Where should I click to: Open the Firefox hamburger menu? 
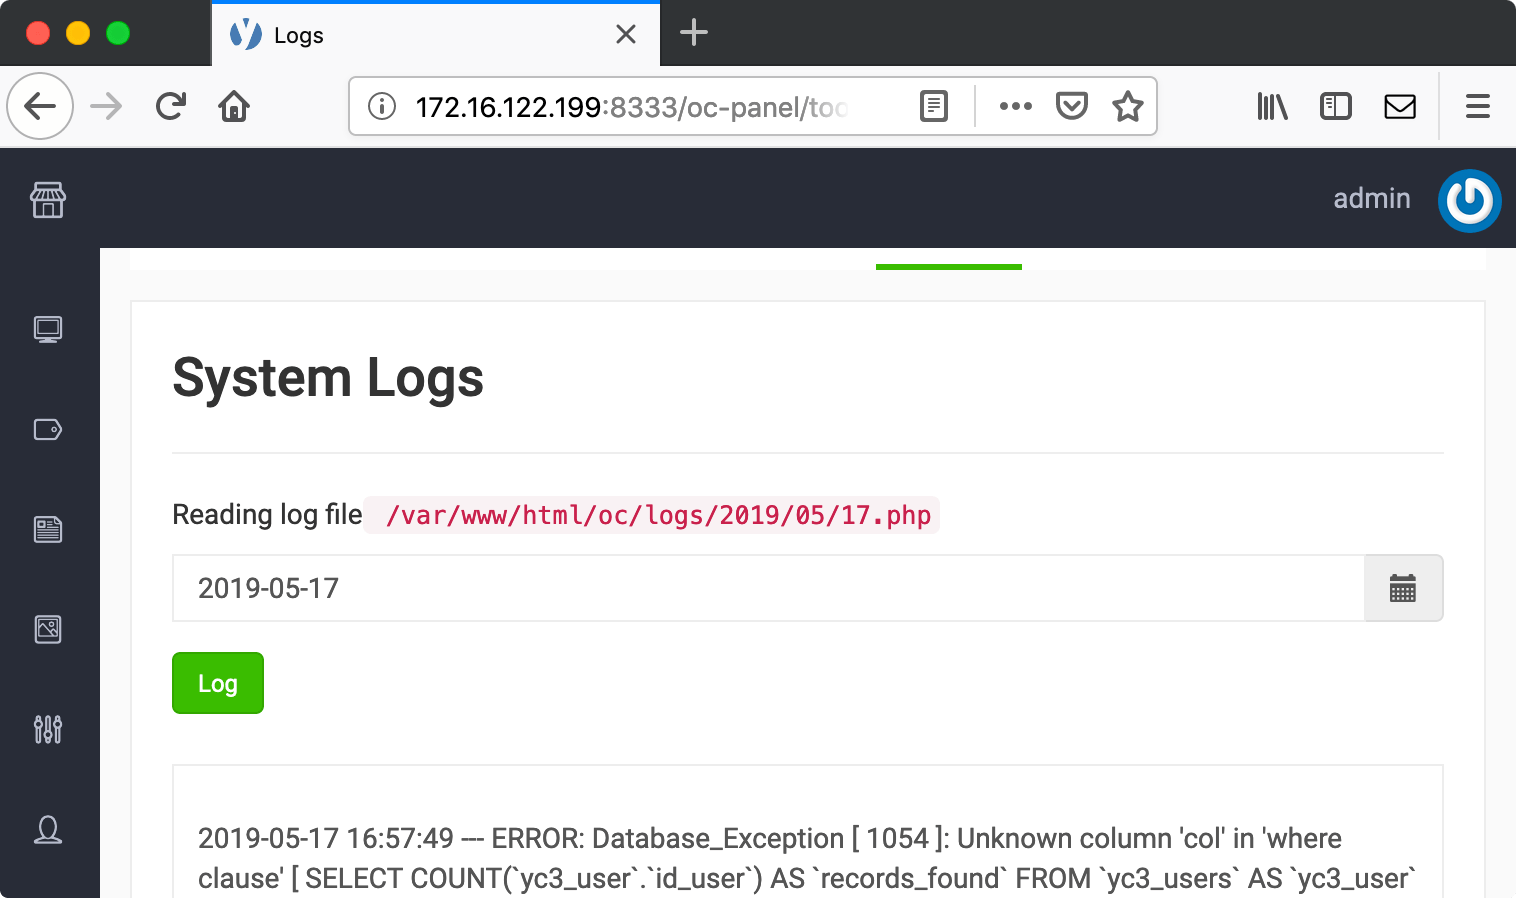(x=1478, y=106)
